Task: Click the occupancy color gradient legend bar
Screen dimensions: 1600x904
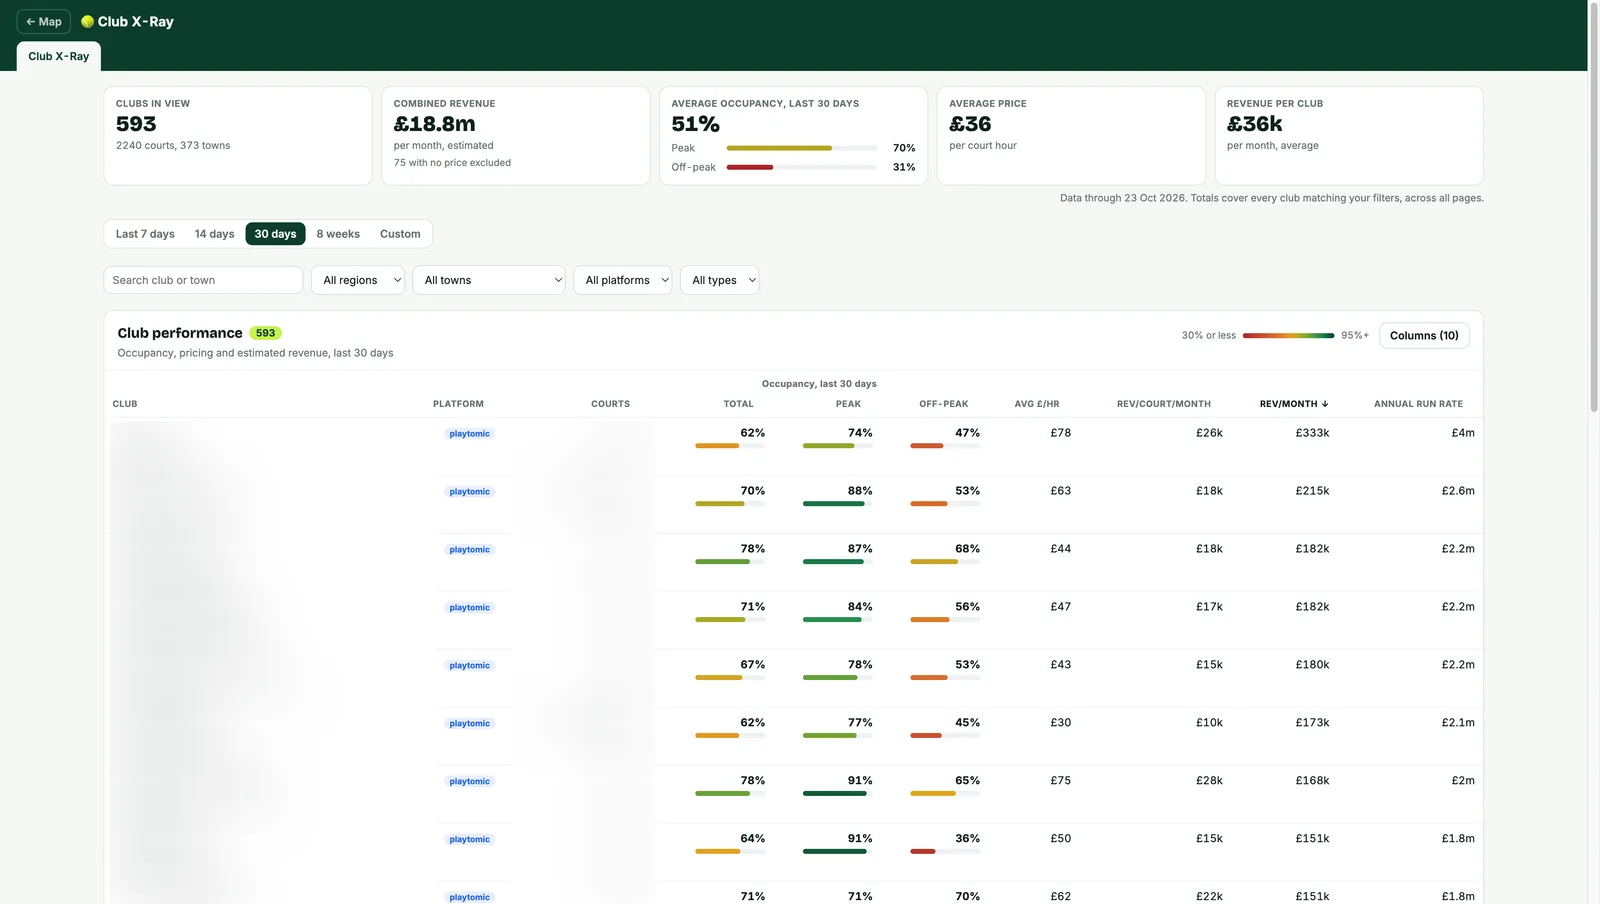Action: tap(1288, 336)
